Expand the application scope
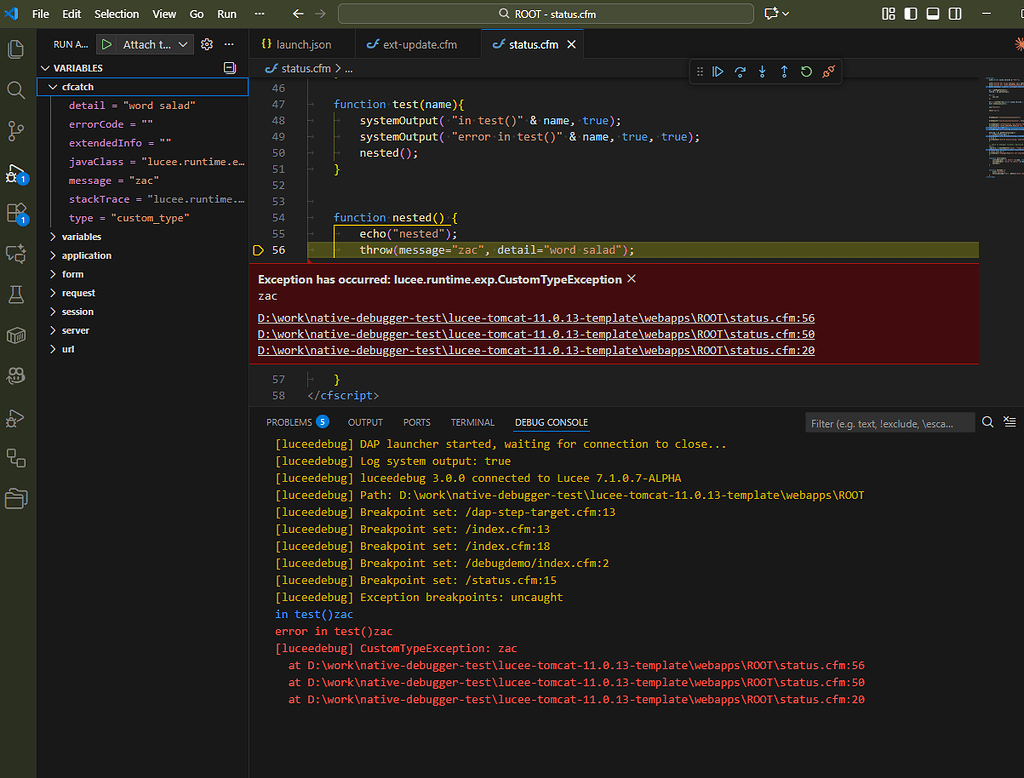This screenshot has width=1024, height=778. coord(53,255)
